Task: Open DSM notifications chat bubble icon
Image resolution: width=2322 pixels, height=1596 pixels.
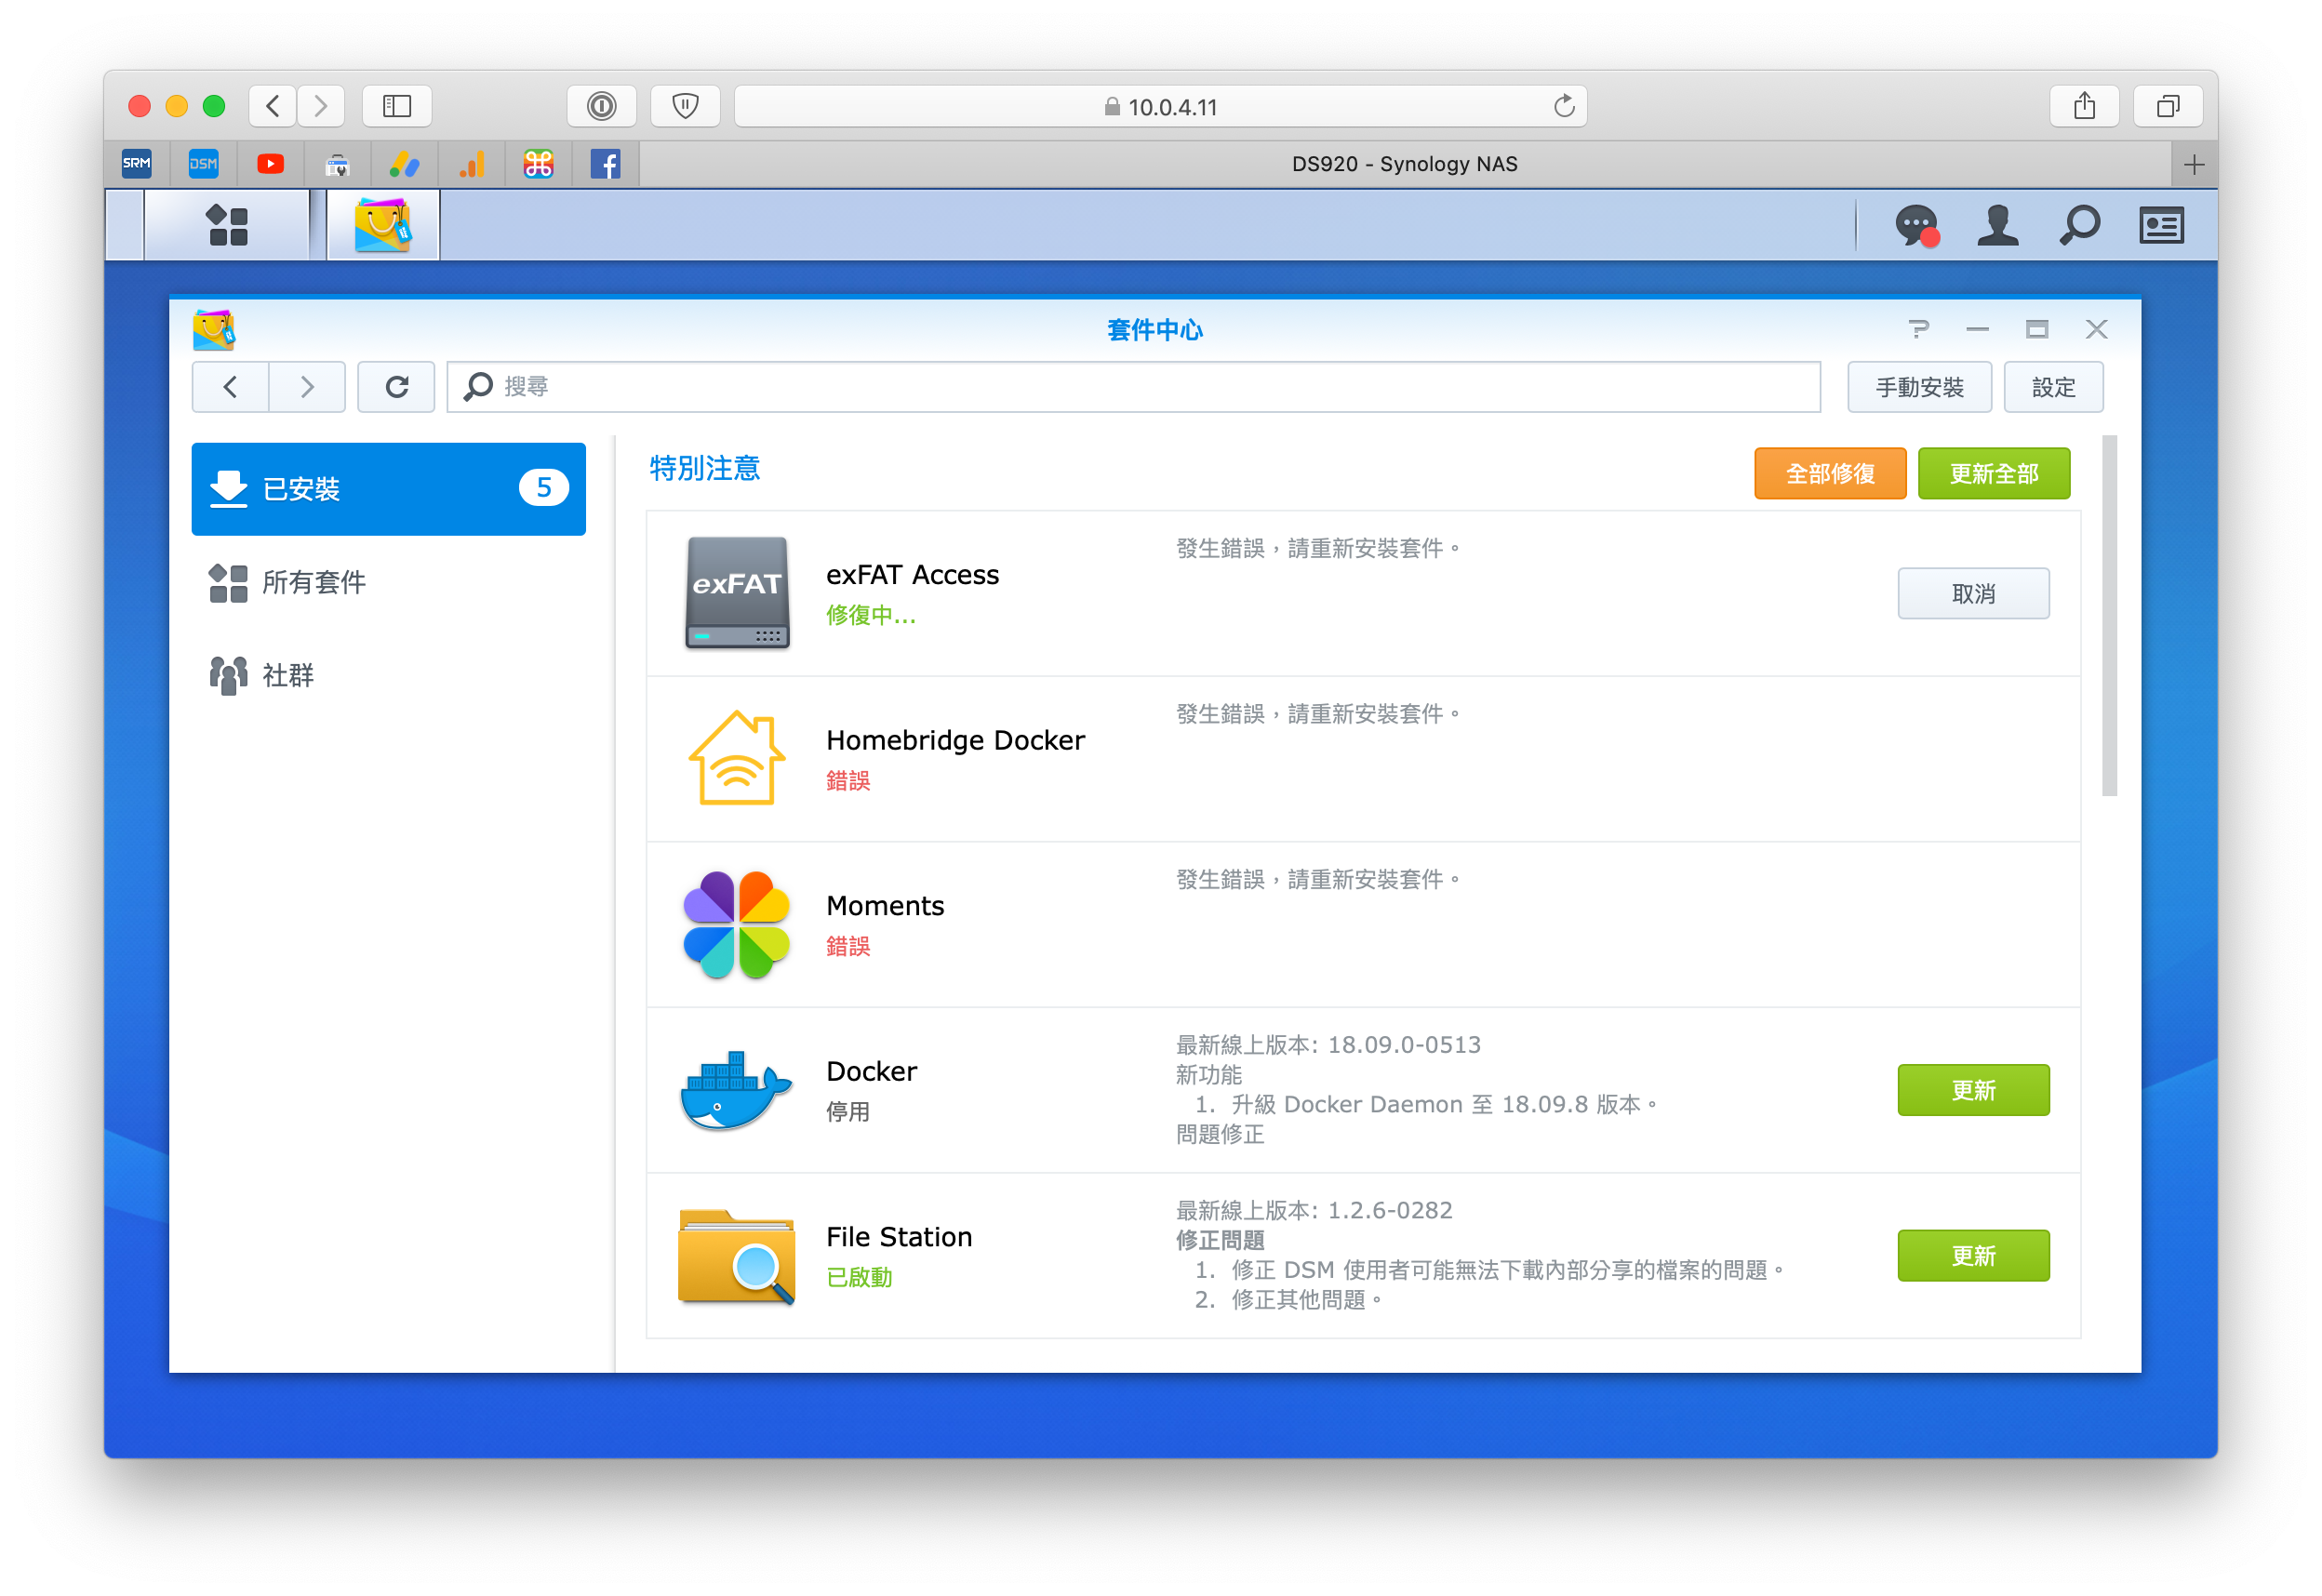Action: [1916, 225]
